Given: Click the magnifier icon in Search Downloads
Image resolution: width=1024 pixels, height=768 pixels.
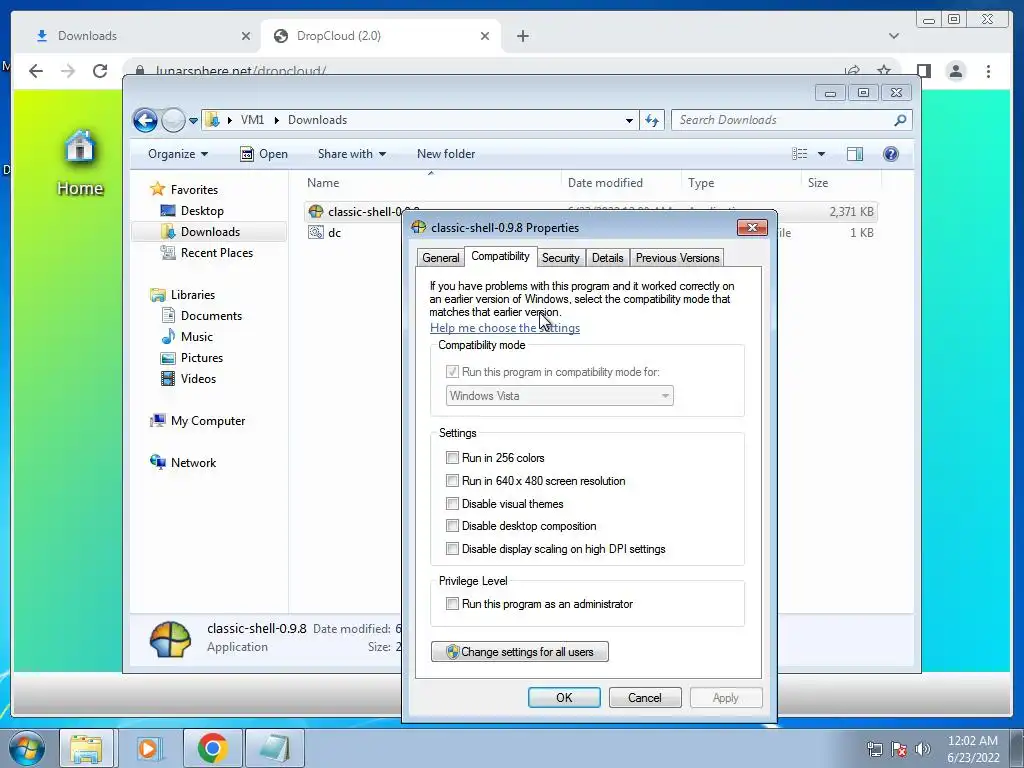Looking at the screenshot, I should 900,120.
